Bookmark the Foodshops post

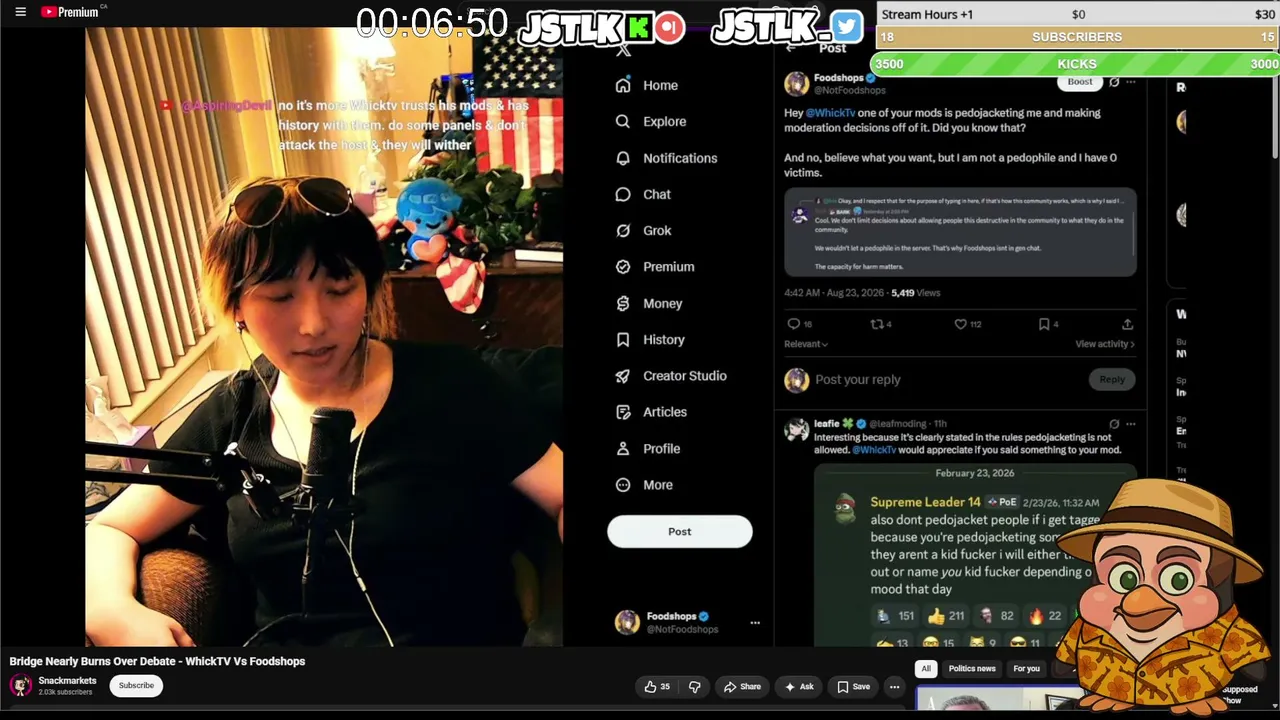[1044, 324]
